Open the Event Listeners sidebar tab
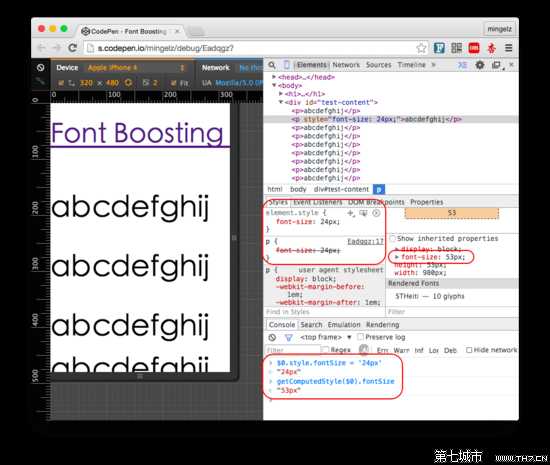The image size is (550, 465). (x=317, y=202)
